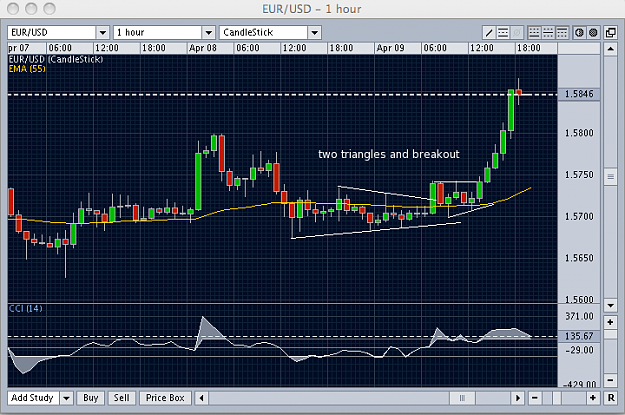625x415 pixels.
Task: Click the CCI (14) indicator label
Action: pyautogui.click(x=26, y=308)
